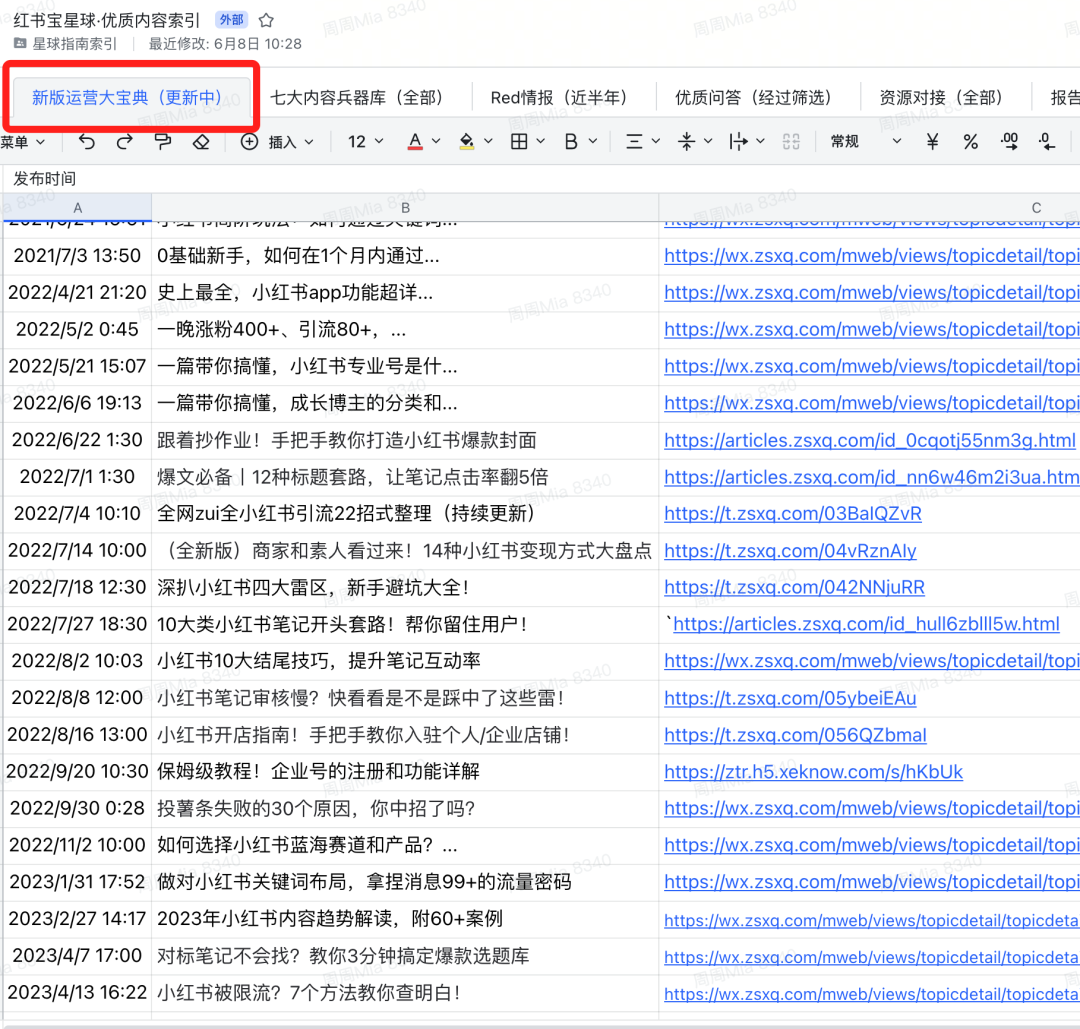Expand the fill color dropdown arrow
Screen dimensions: 1080x1029
[488, 142]
